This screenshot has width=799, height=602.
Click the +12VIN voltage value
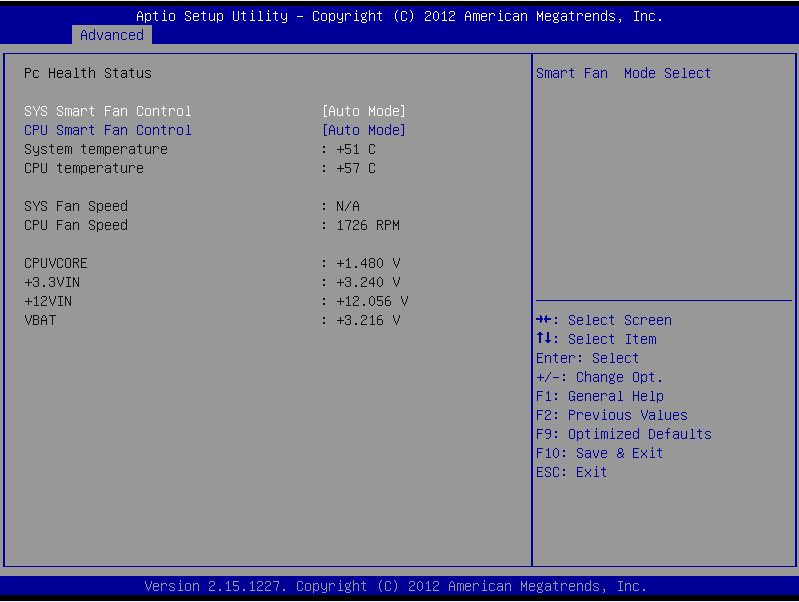tap(365, 301)
